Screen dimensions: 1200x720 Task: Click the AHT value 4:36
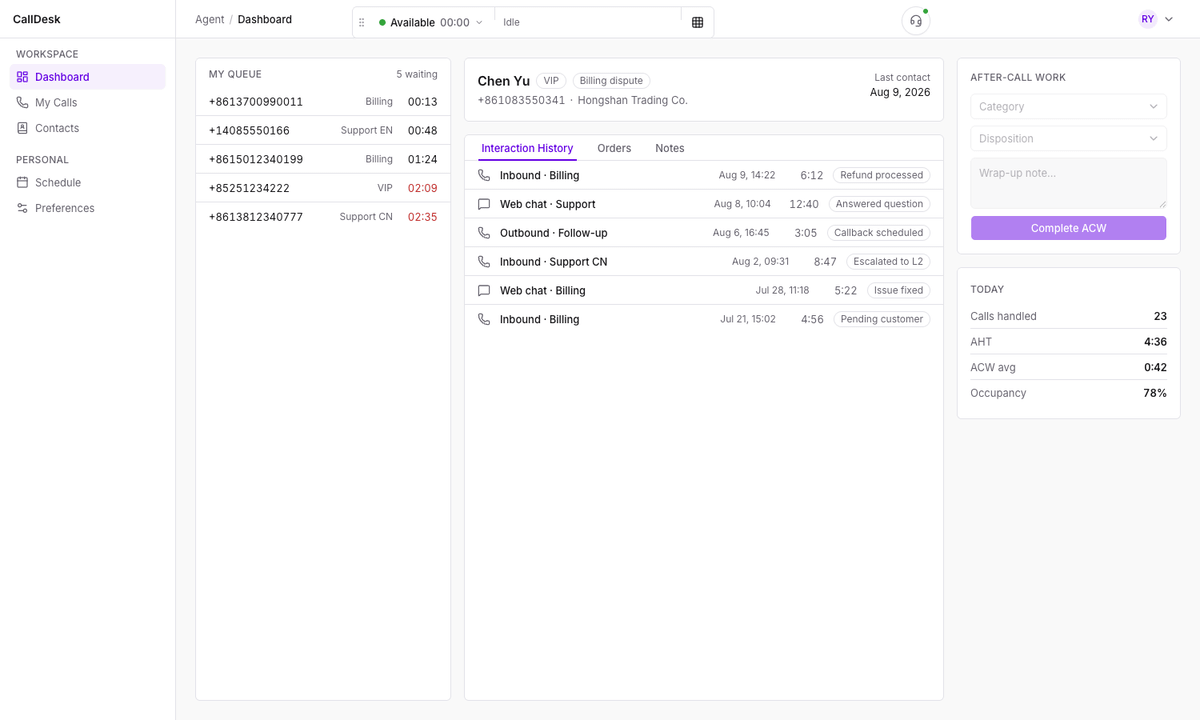[x=1155, y=342]
